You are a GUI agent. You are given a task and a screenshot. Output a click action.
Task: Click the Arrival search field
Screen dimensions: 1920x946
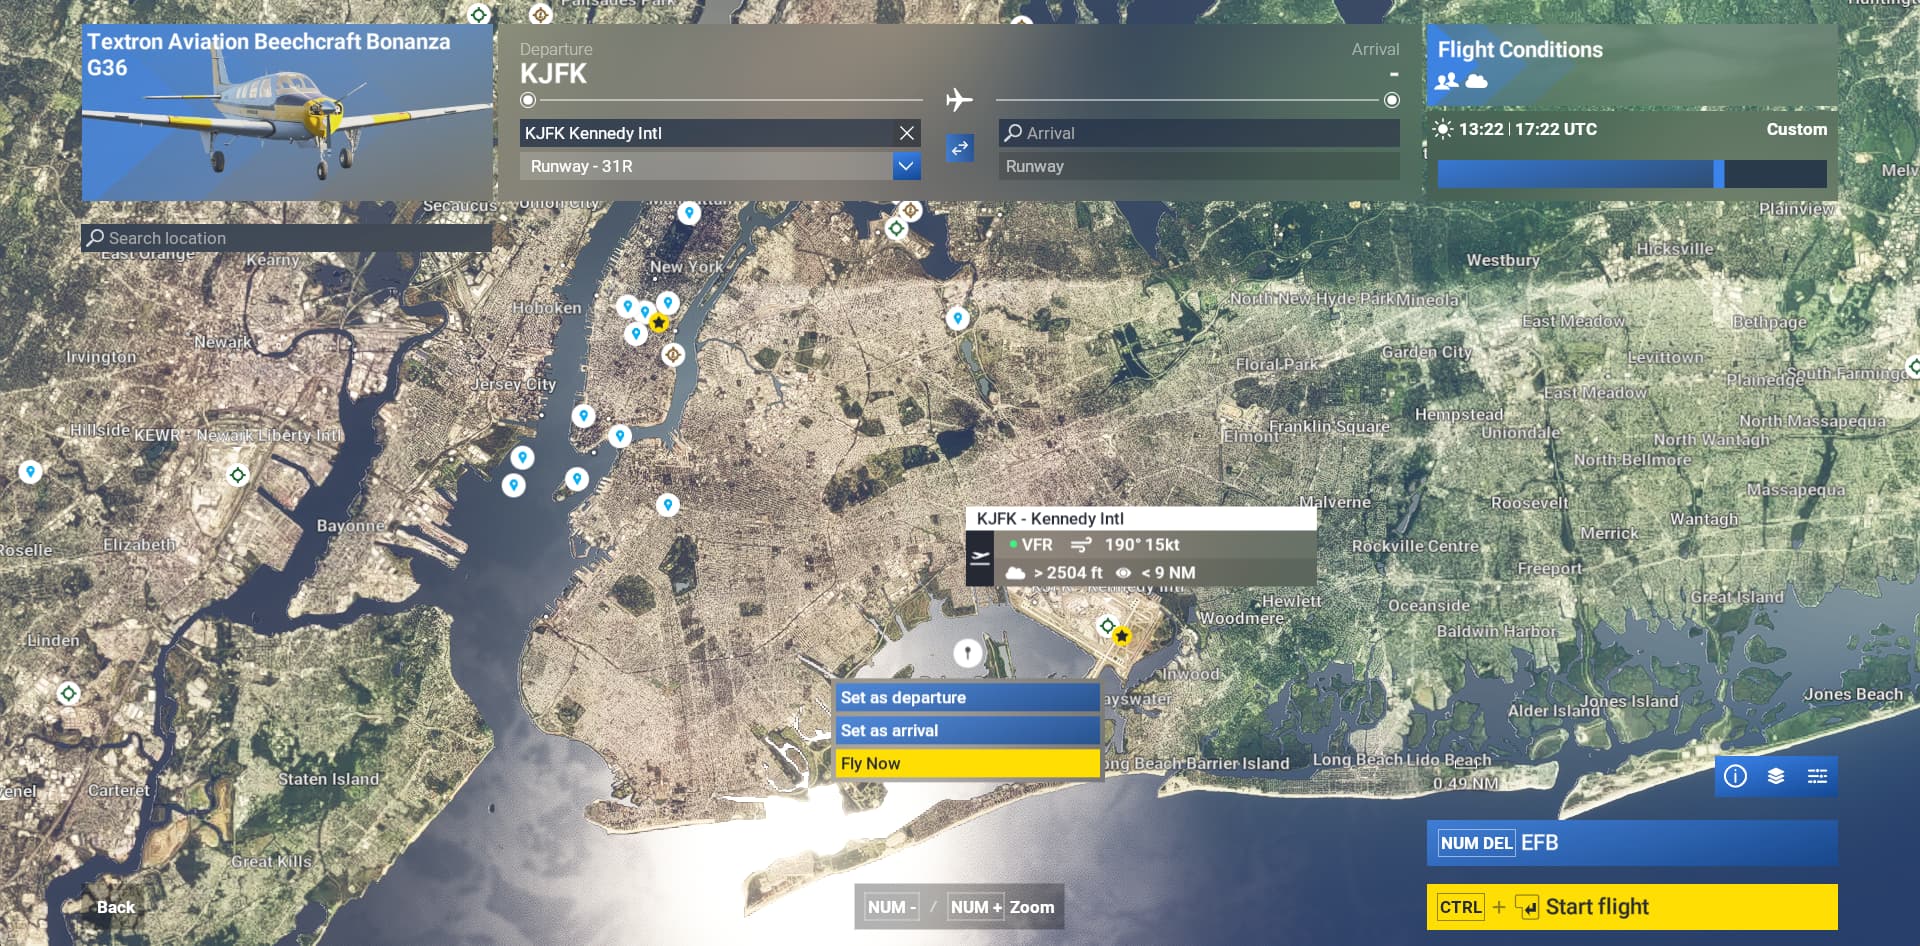(1199, 133)
